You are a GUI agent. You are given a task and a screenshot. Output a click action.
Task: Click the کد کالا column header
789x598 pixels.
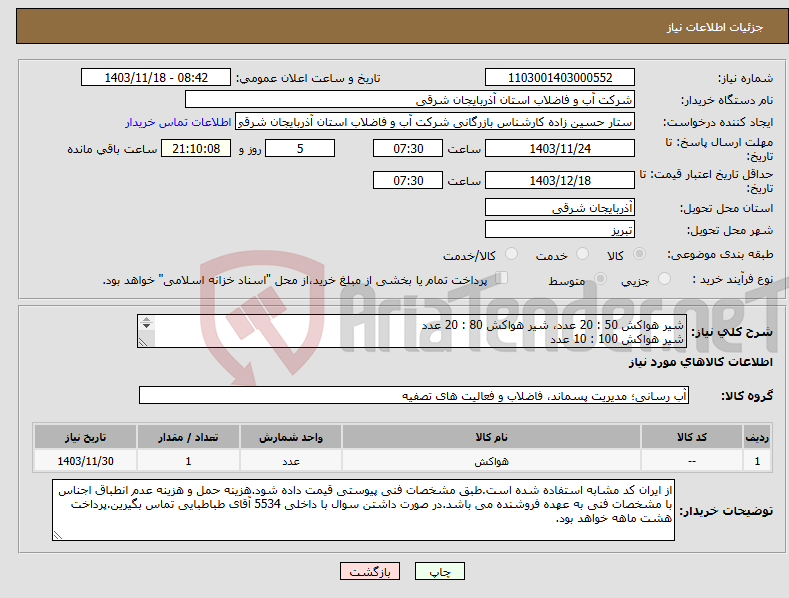pos(692,437)
